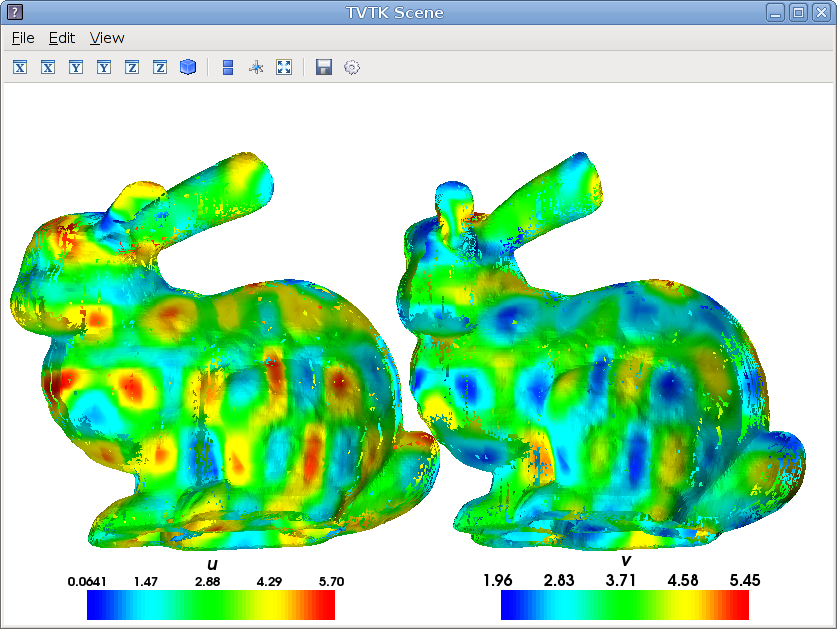
Task: Expand the View menu
Action: pos(107,38)
